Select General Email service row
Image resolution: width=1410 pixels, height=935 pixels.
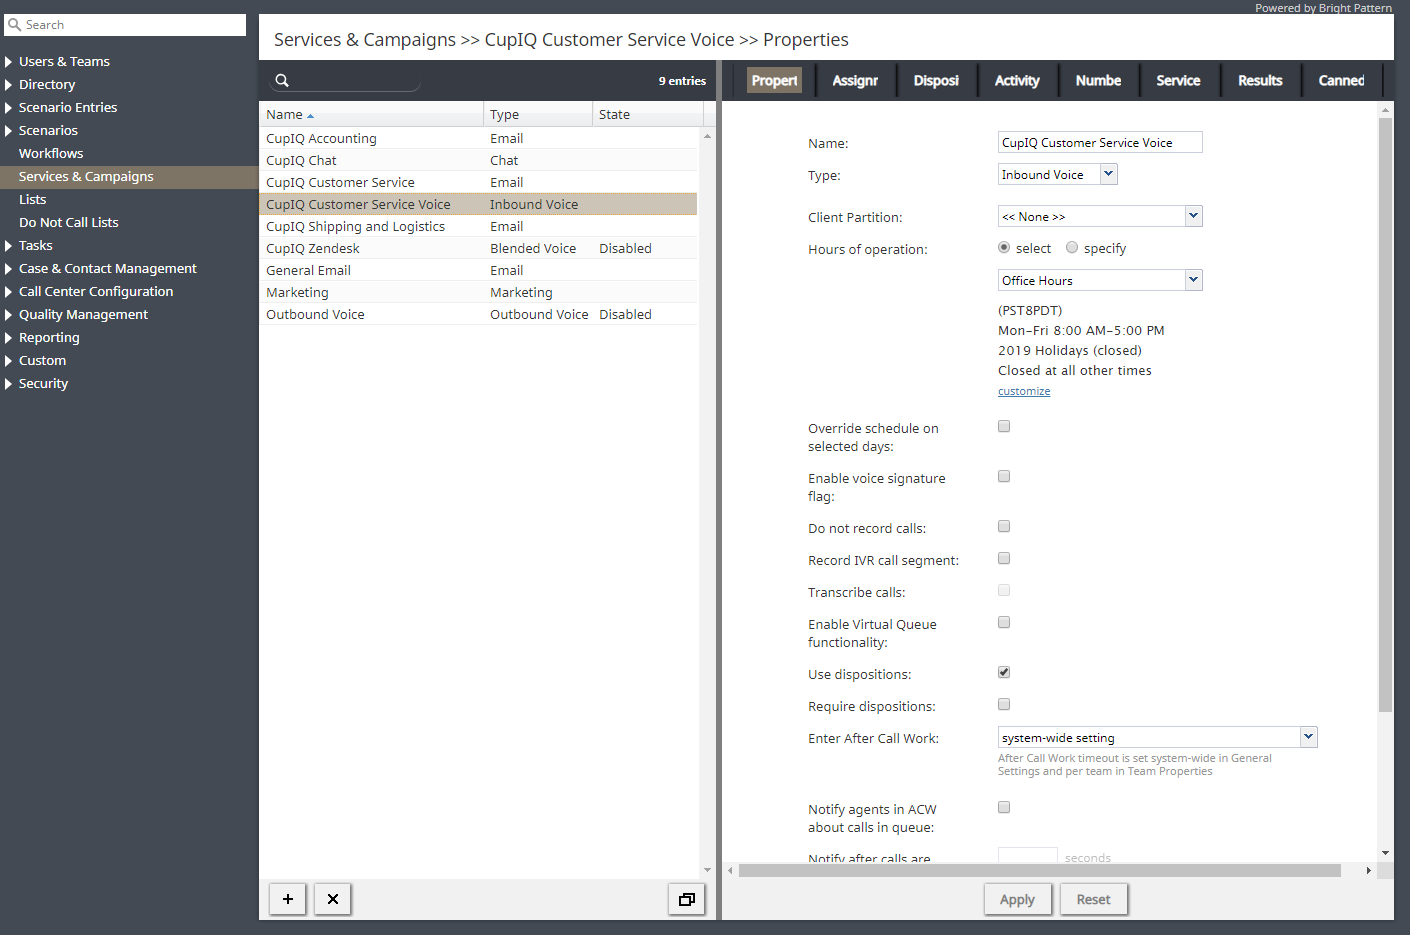tap(478, 270)
